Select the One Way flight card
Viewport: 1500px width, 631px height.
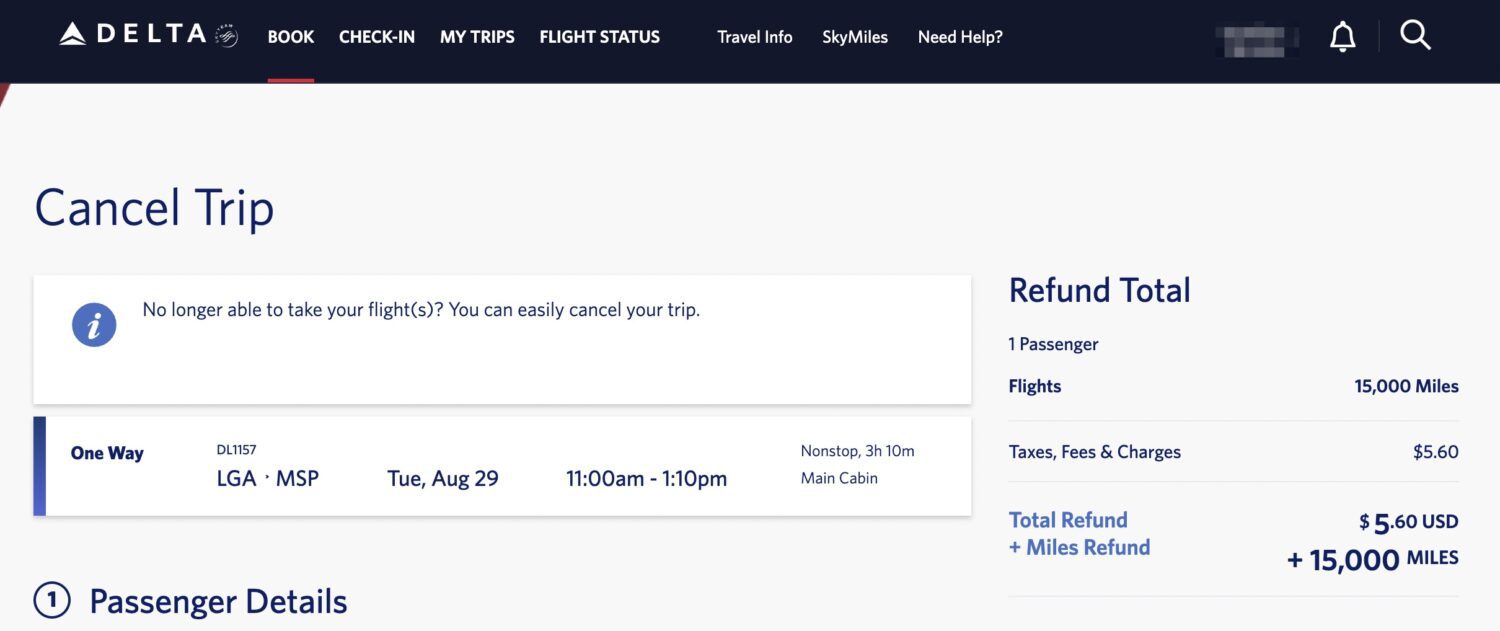[500, 465]
